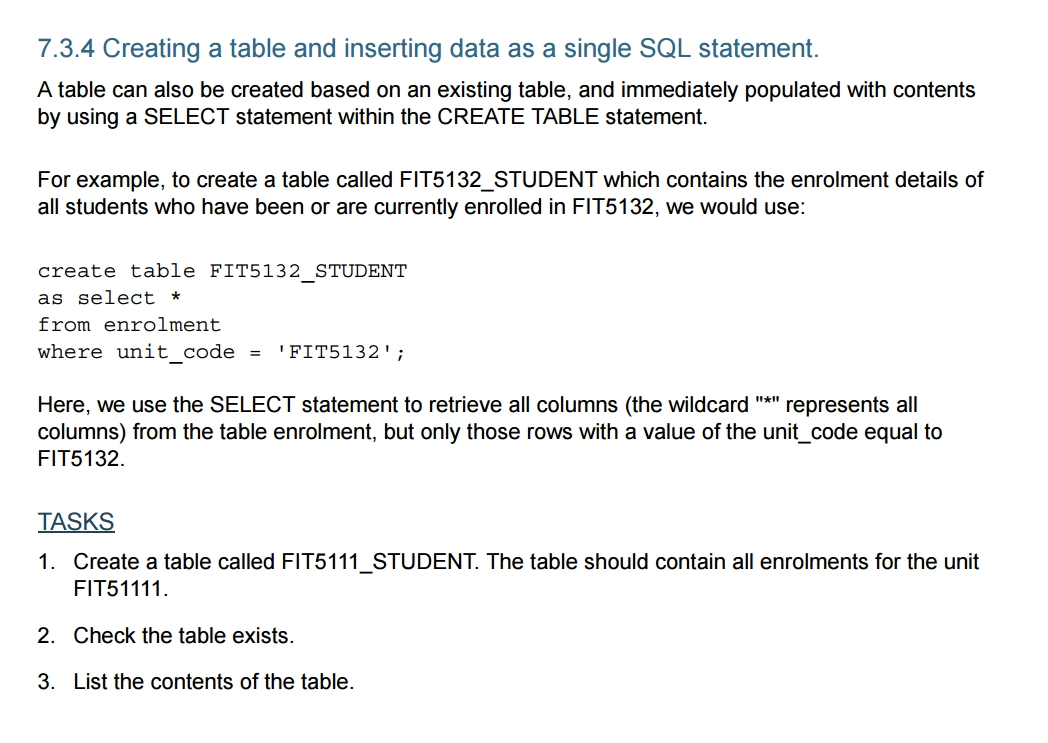Click the paragraph starting 'Here, we use'

[x=489, y=432]
